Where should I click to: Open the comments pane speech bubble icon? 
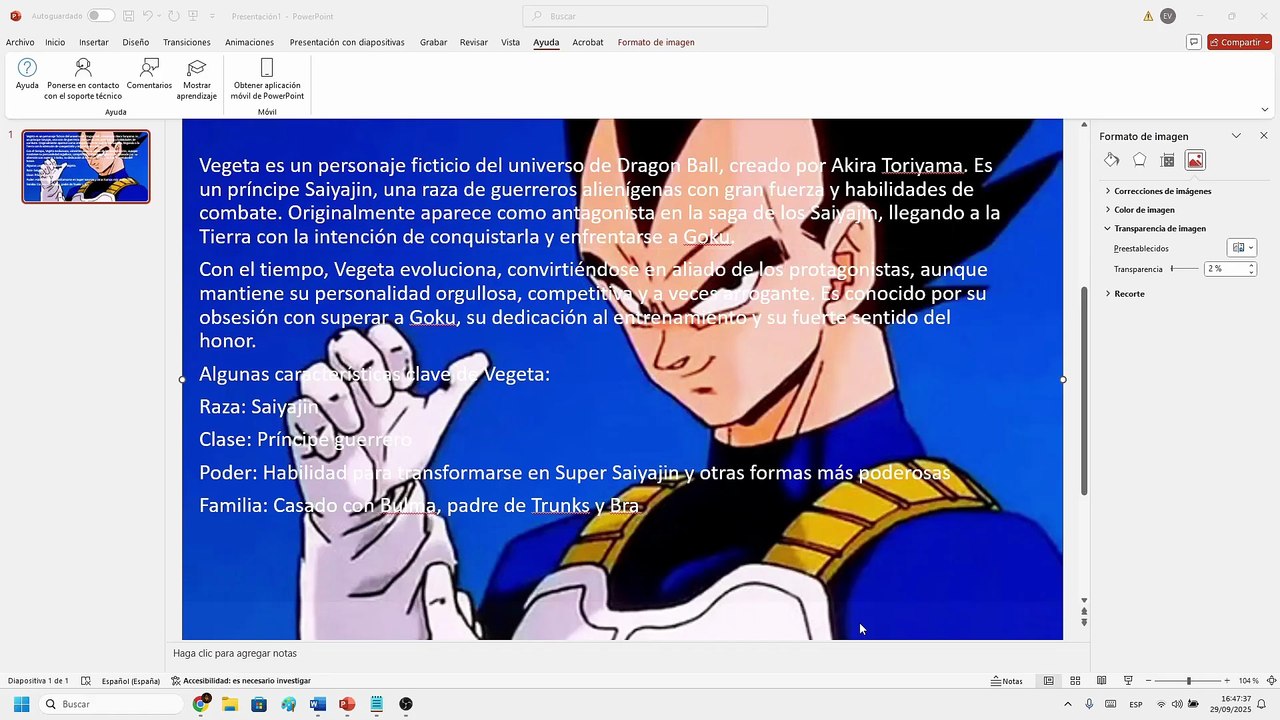(1193, 42)
